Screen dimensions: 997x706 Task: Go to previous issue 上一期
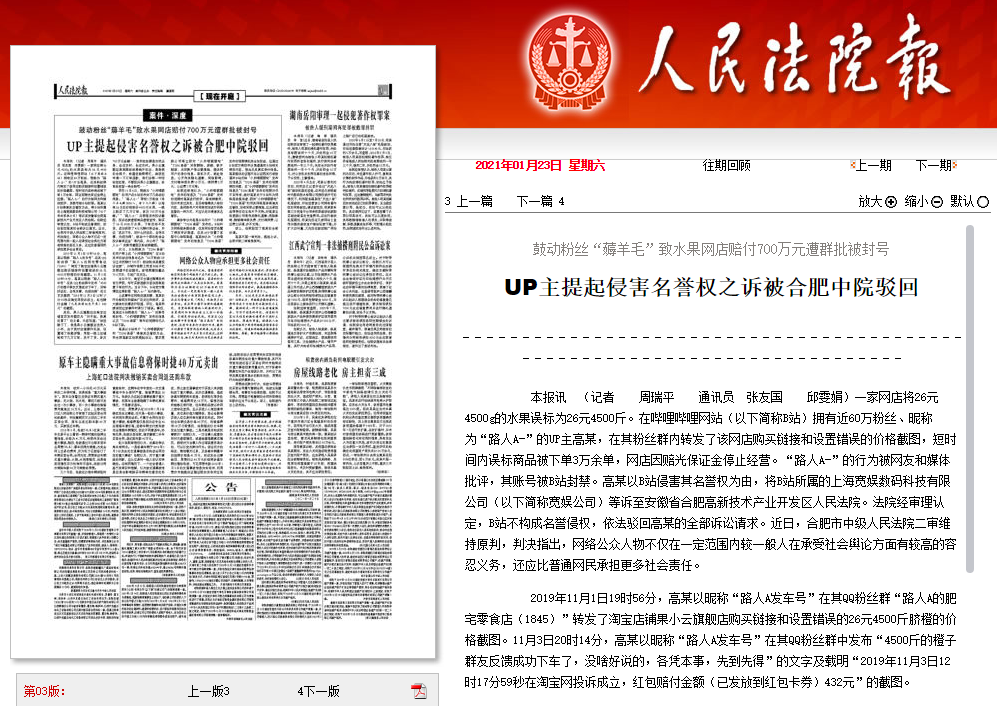pos(872,165)
